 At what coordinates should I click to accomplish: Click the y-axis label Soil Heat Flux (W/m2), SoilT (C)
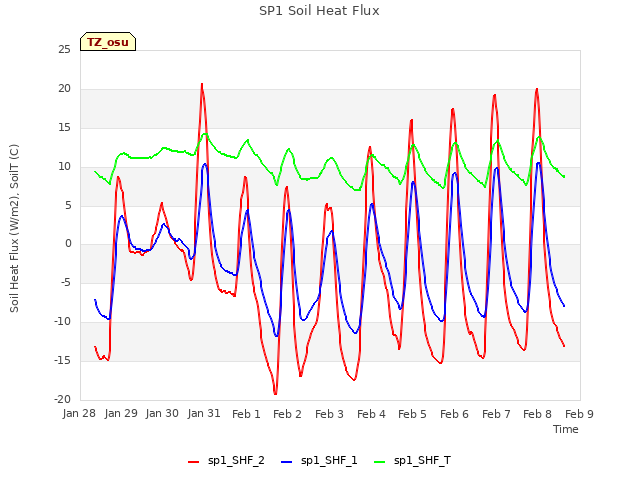click(14, 228)
